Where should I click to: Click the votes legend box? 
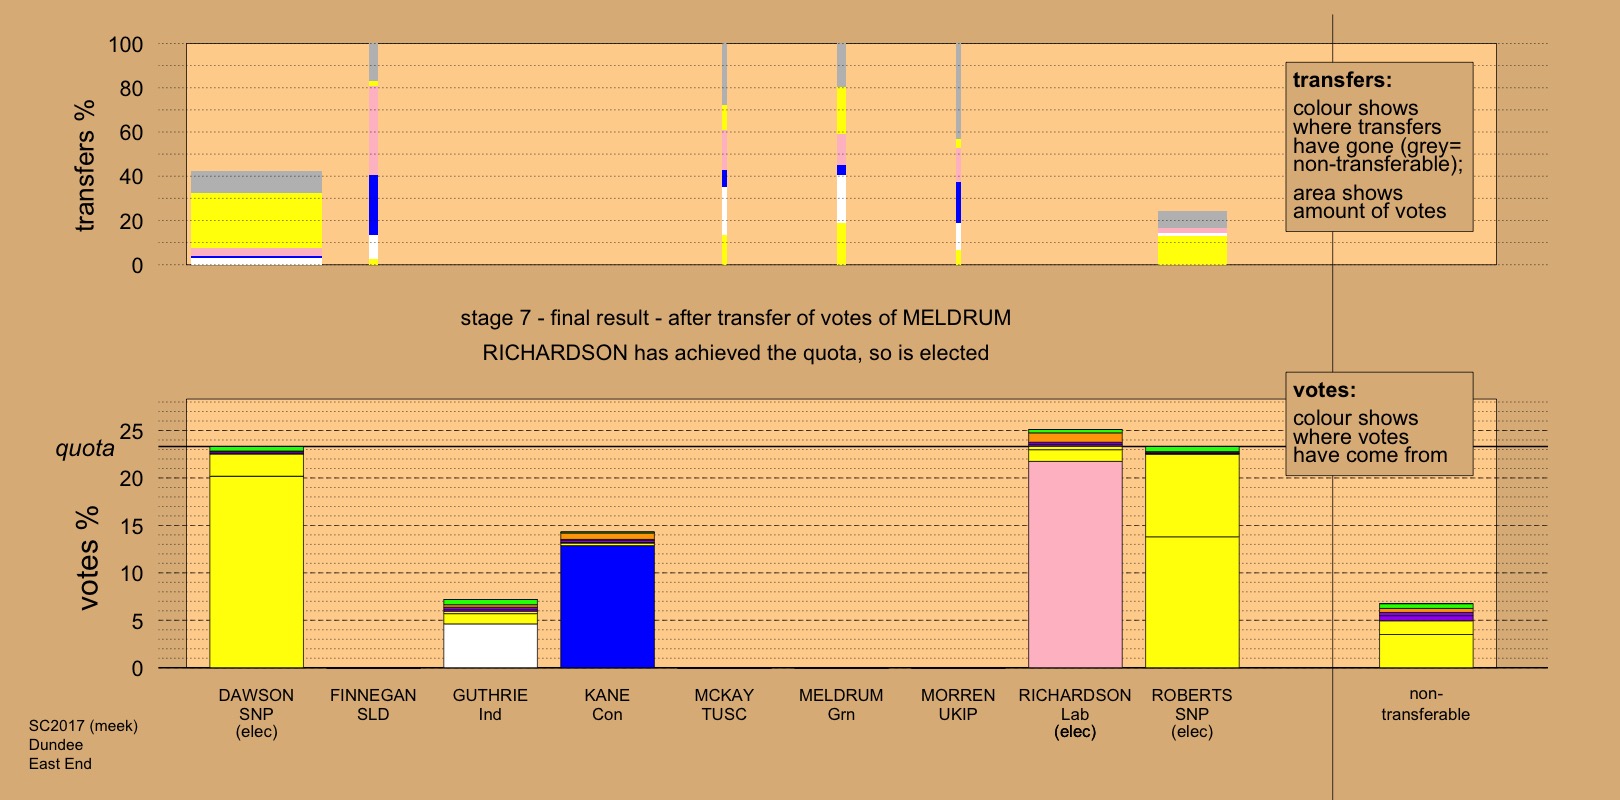pos(1378,424)
